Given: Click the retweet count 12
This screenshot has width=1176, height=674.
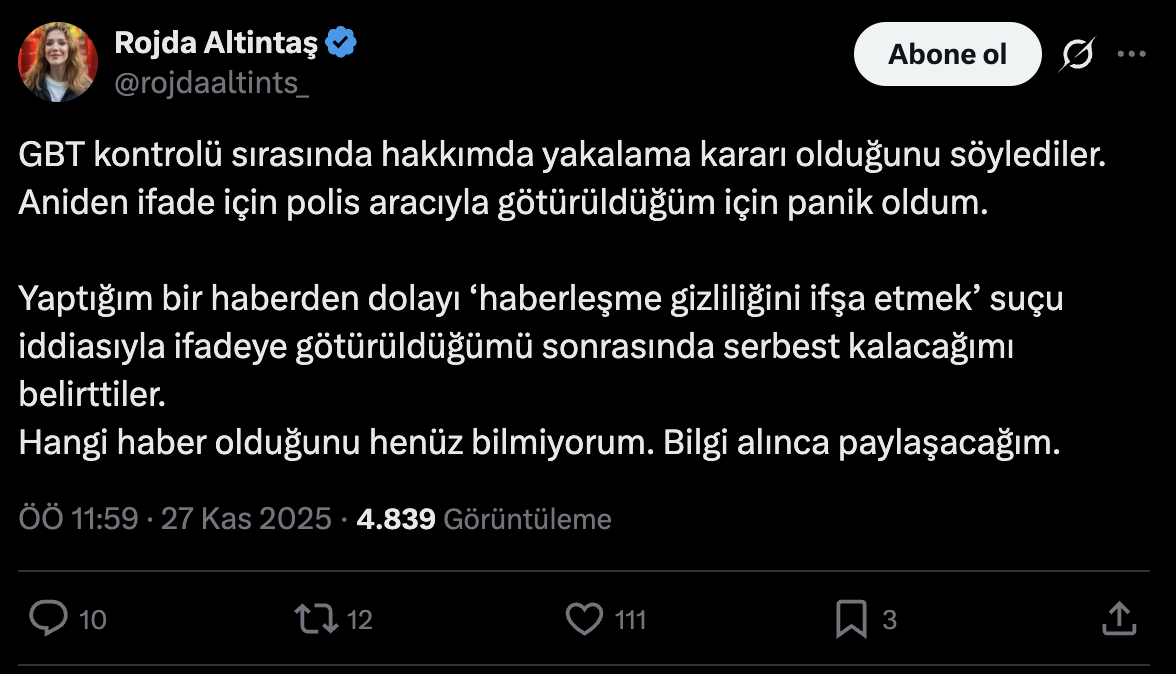Looking at the screenshot, I should pos(359,619).
